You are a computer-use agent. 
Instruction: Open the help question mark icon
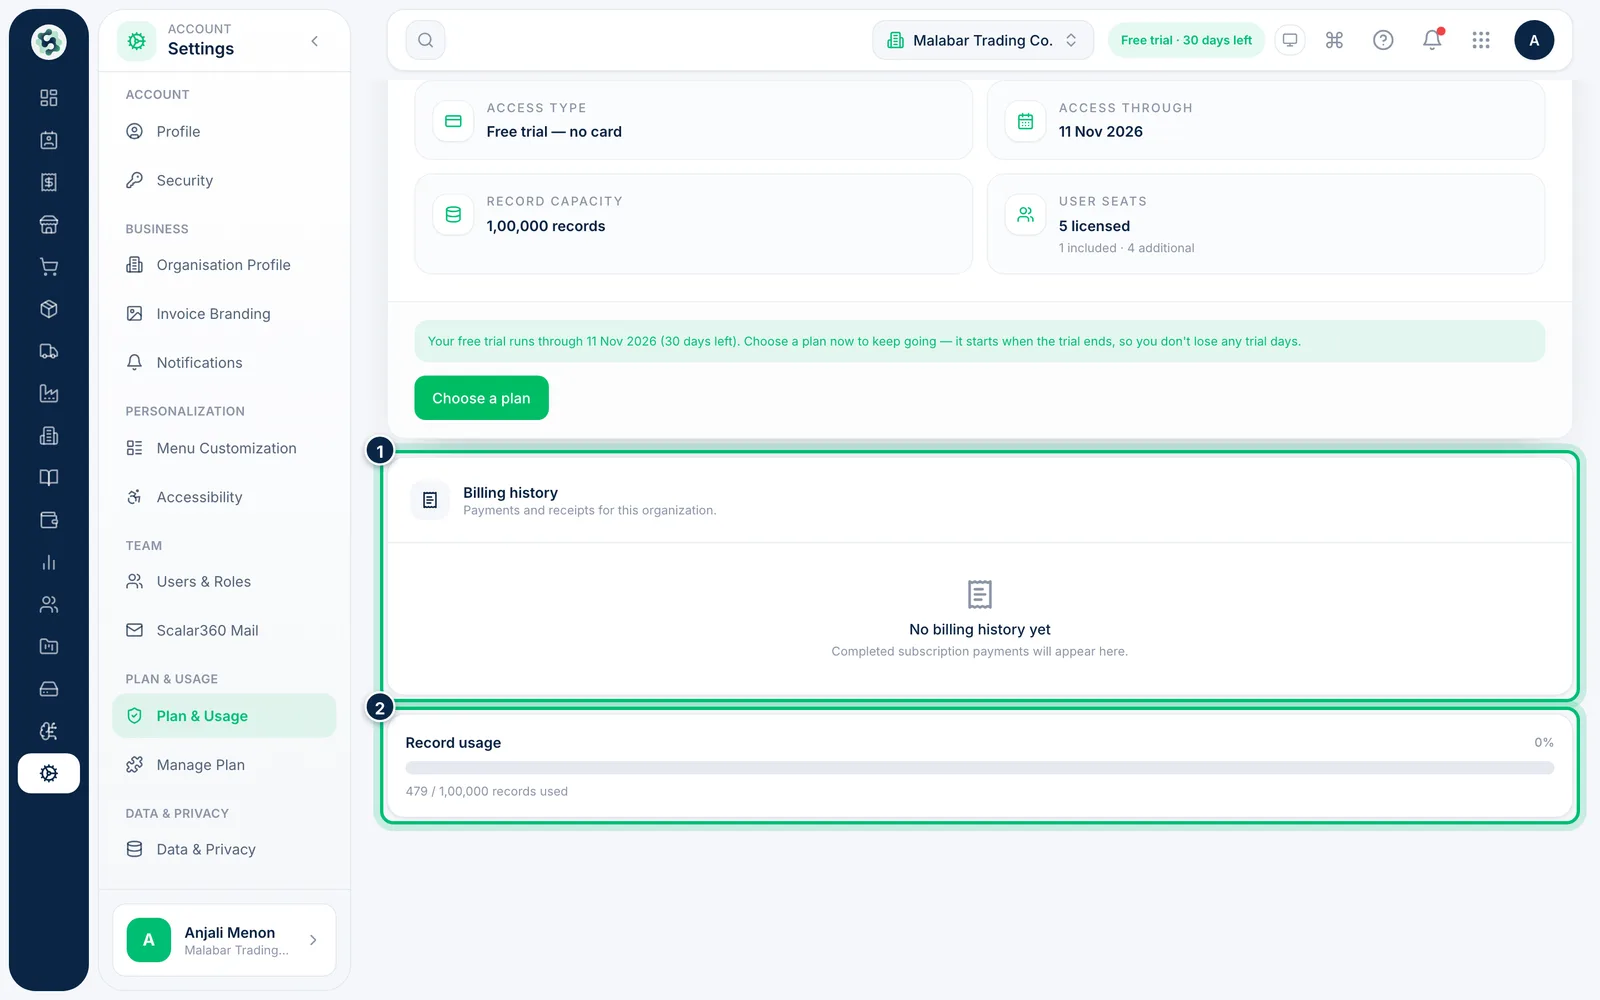click(x=1383, y=40)
